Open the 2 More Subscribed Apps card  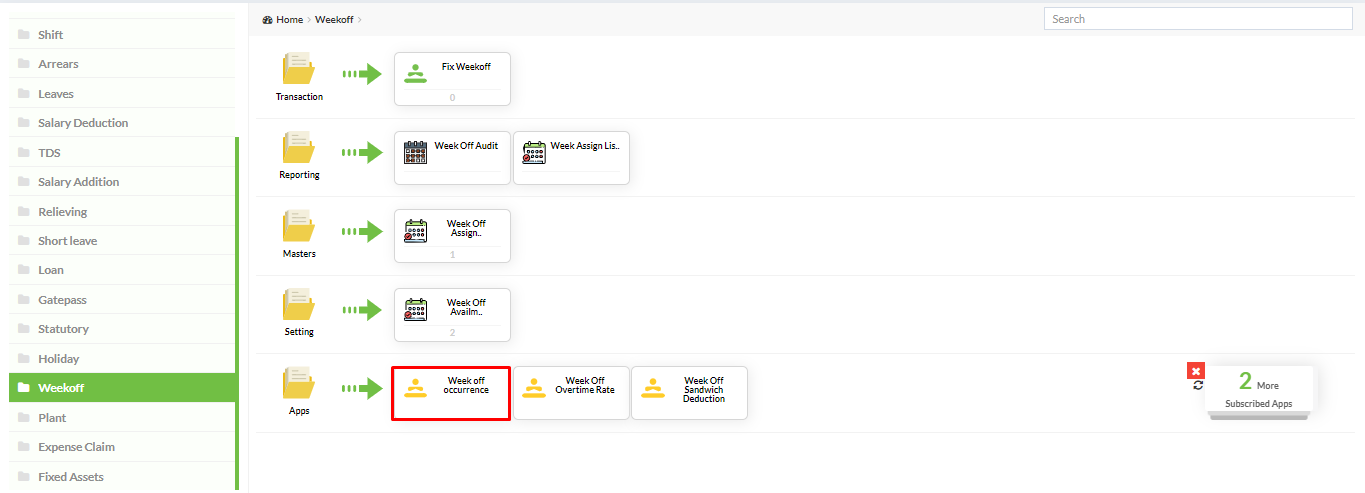(x=1259, y=390)
